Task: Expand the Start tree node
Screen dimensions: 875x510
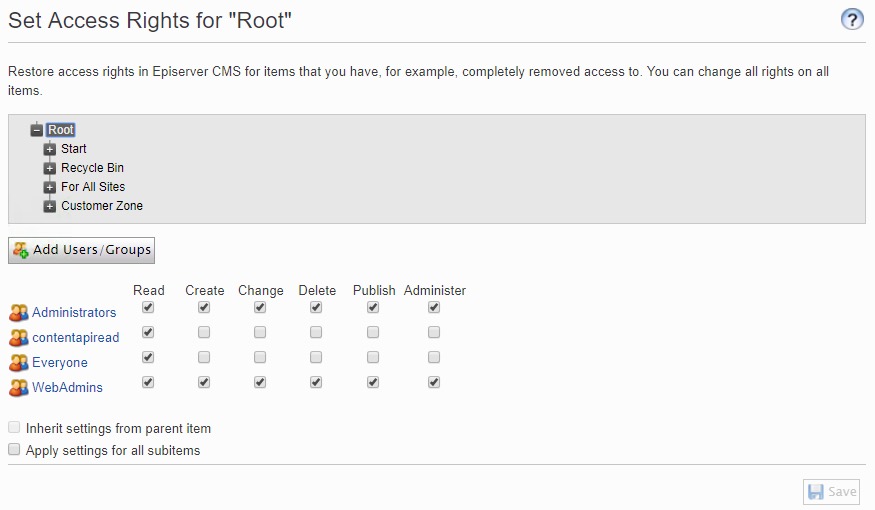Action: tap(50, 149)
